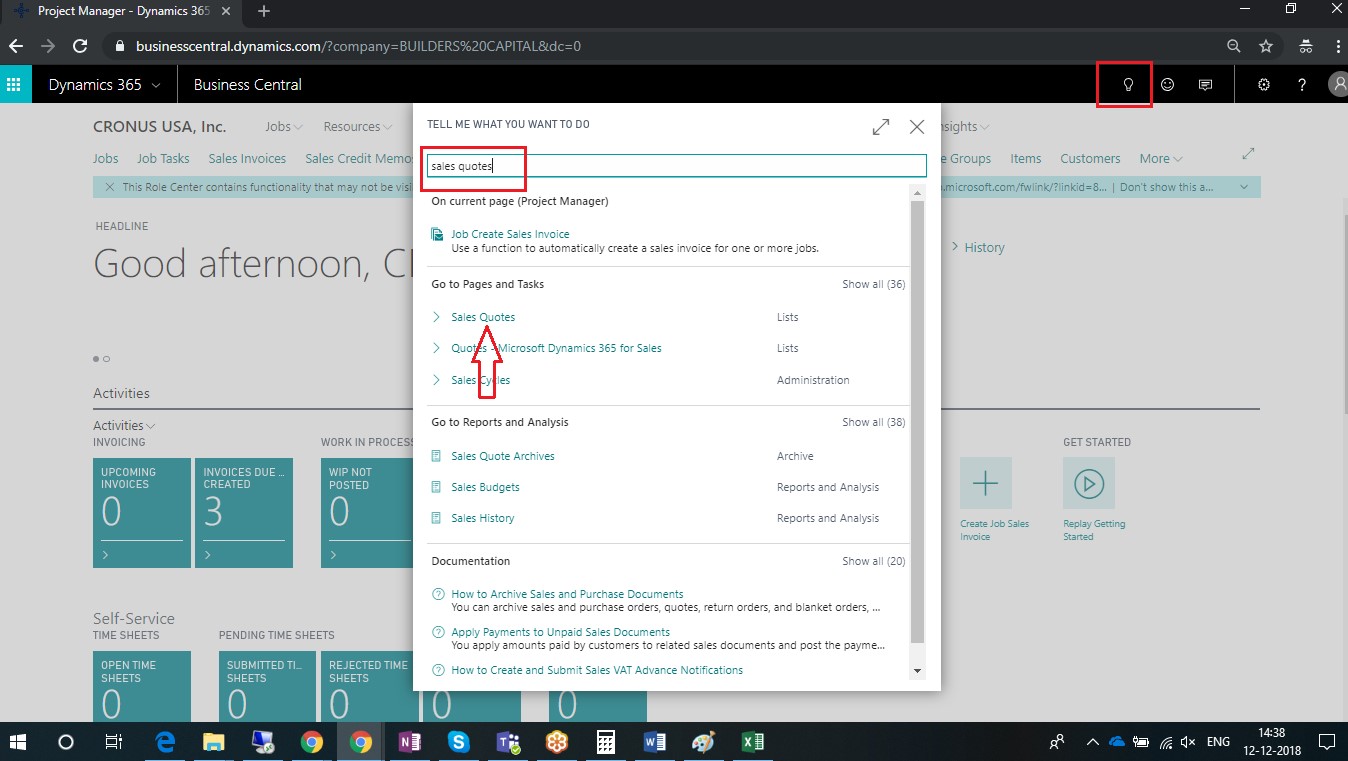Screen dimensions: 1348x761
Task: Click the Create Job Sales Invoice plus tile
Action: (x=985, y=484)
